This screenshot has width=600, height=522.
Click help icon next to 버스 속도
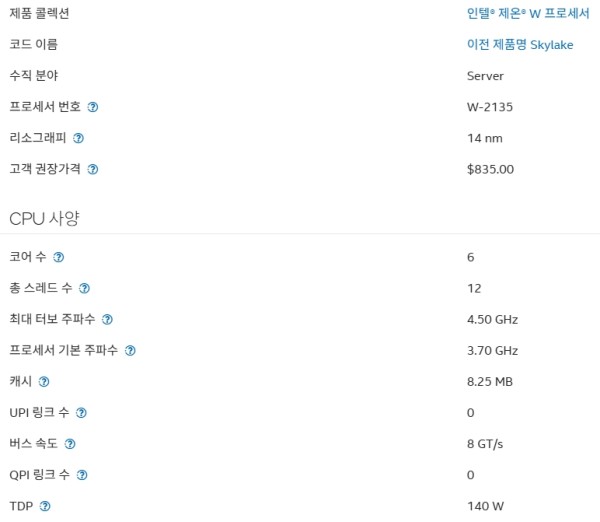point(70,444)
